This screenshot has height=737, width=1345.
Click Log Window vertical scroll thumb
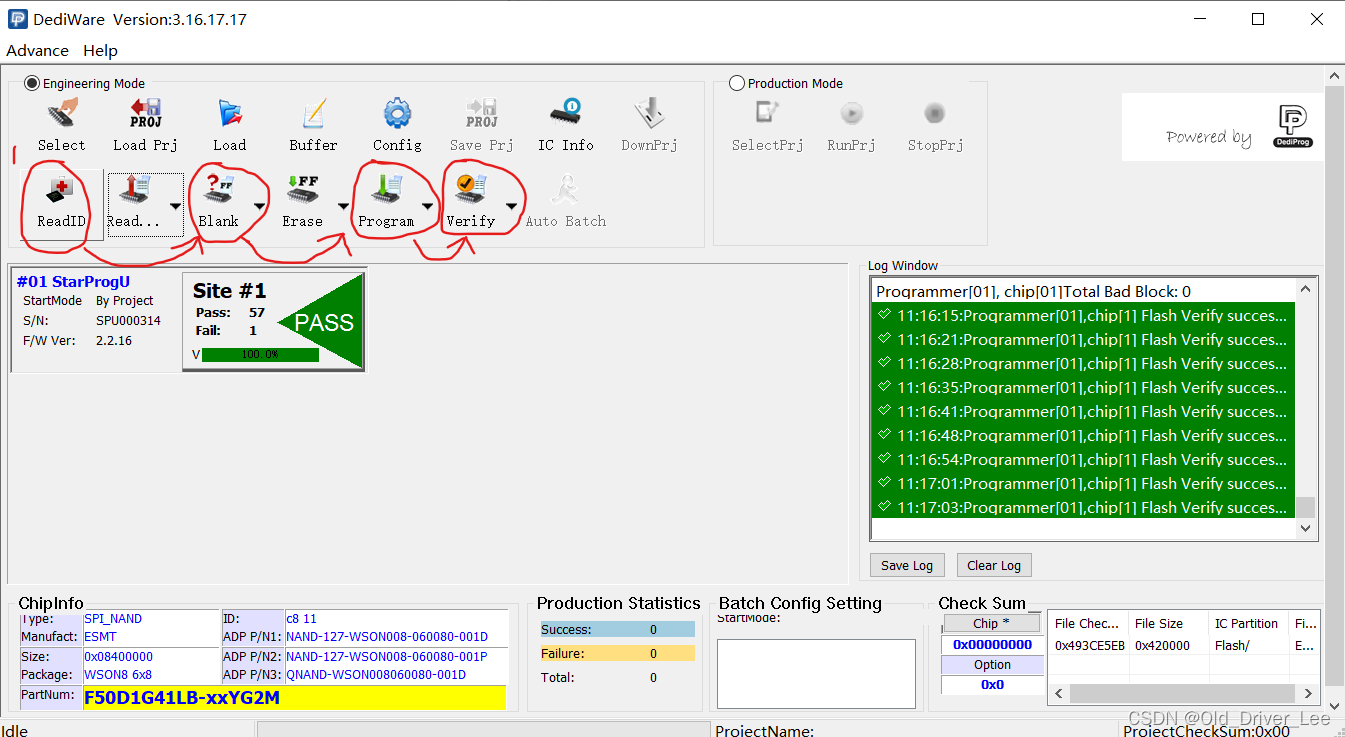click(1305, 507)
